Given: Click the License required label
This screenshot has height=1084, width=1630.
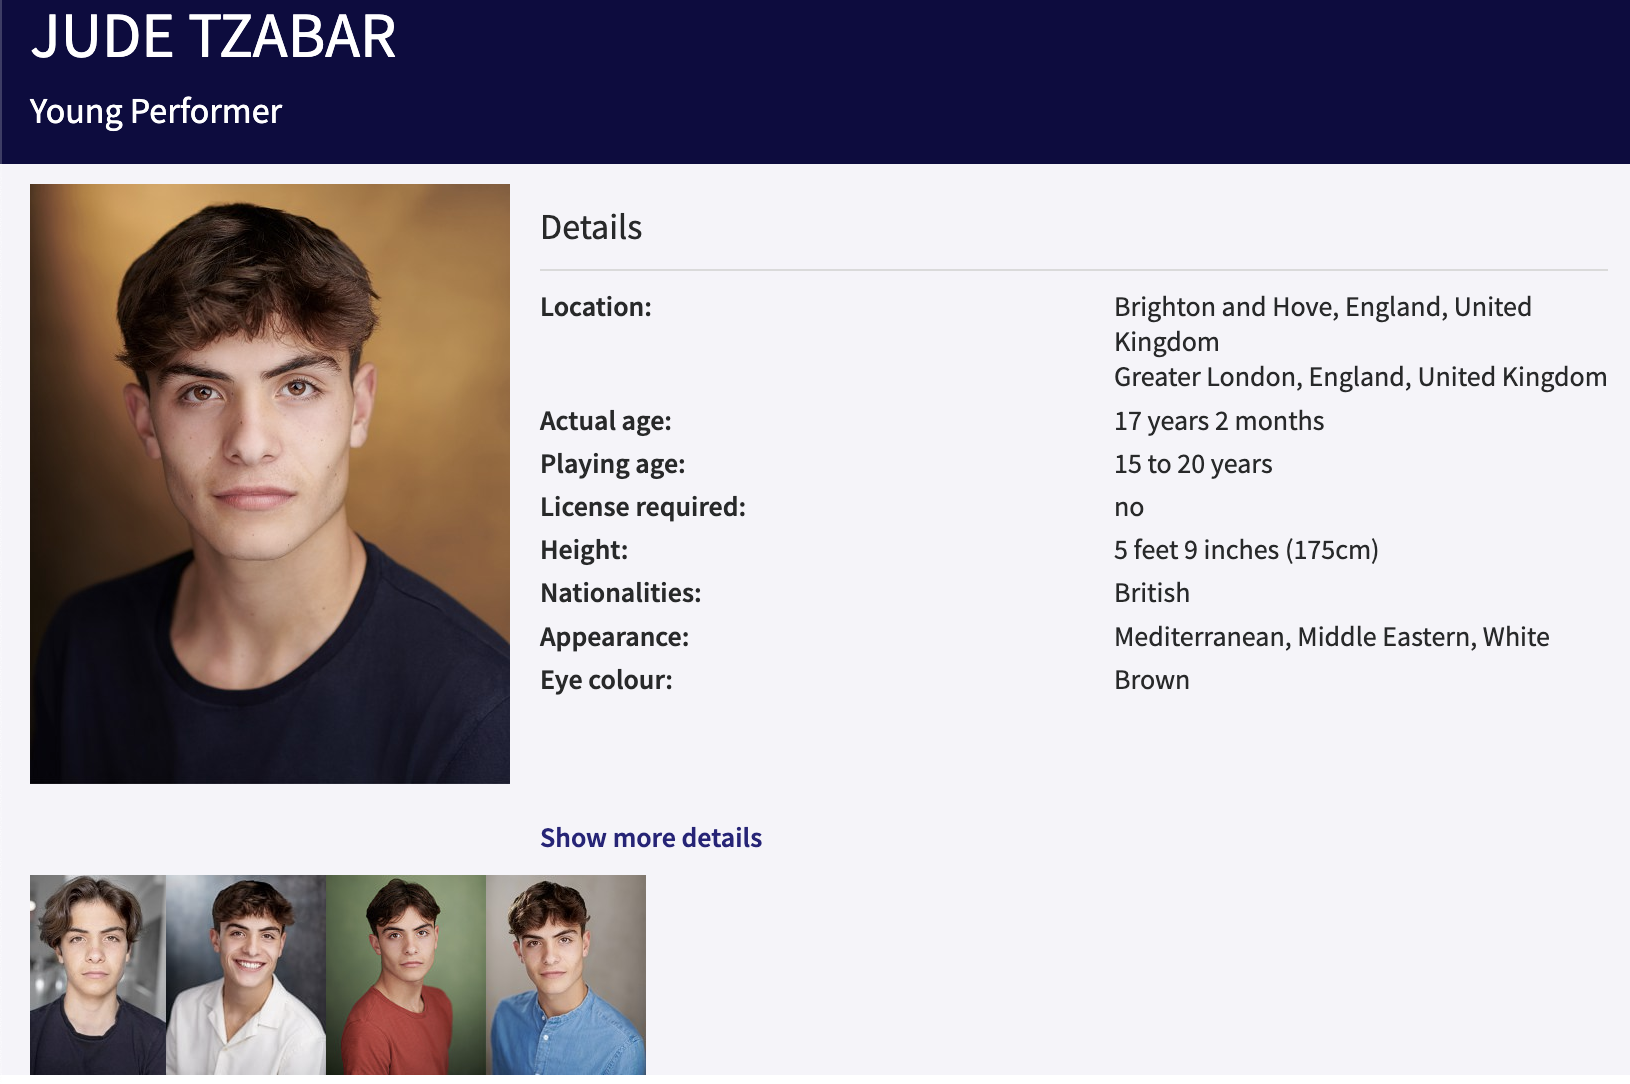Looking at the screenshot, I should (643, 507).
